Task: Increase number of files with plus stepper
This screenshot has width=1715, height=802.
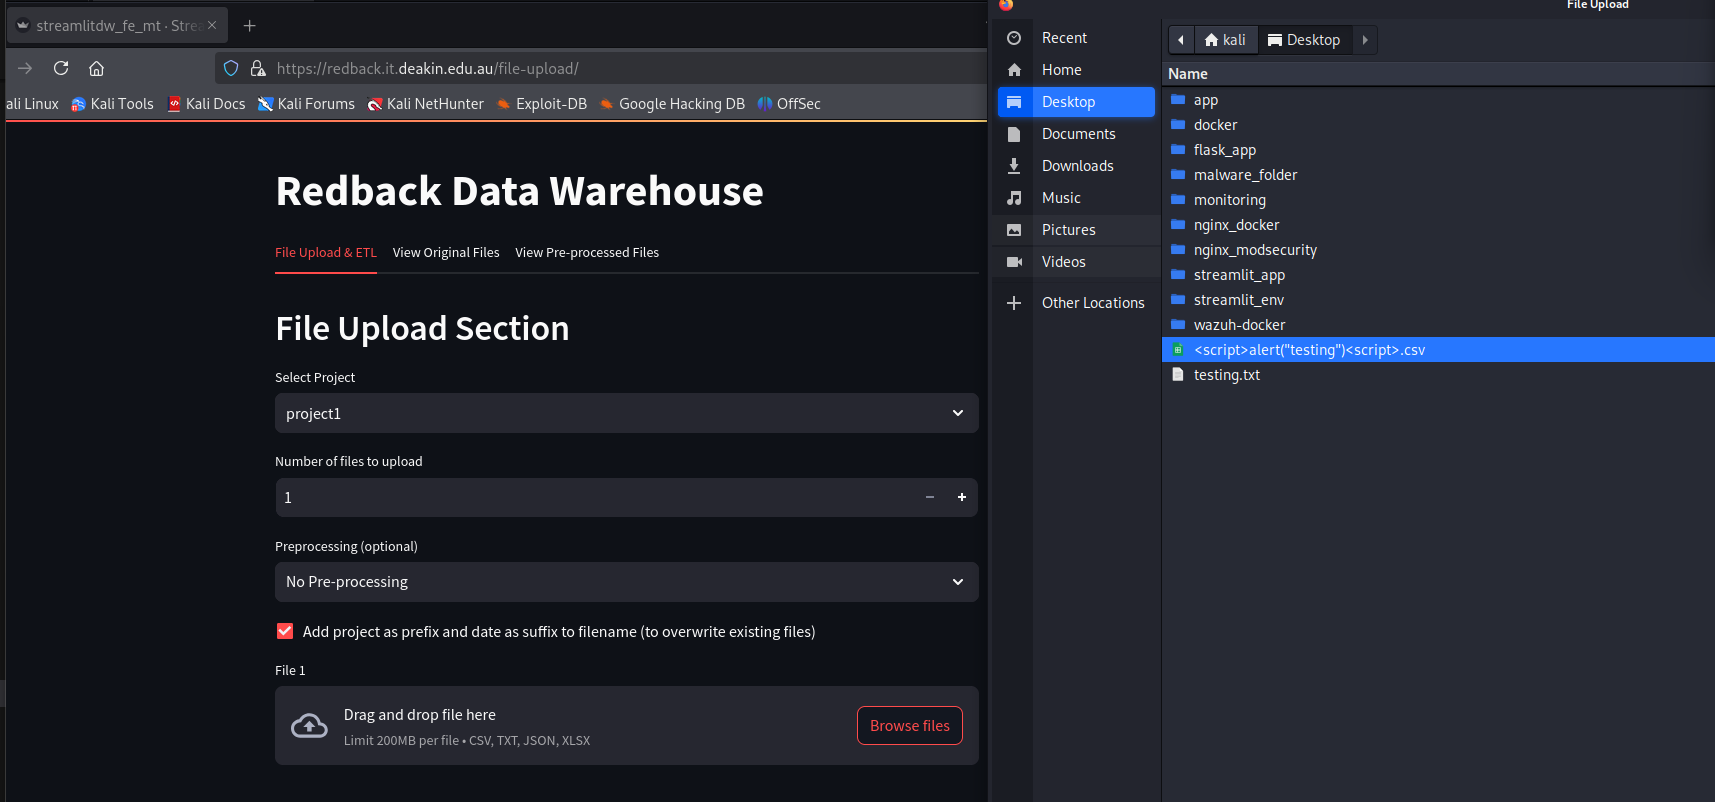Action: [x=961, y=497]
